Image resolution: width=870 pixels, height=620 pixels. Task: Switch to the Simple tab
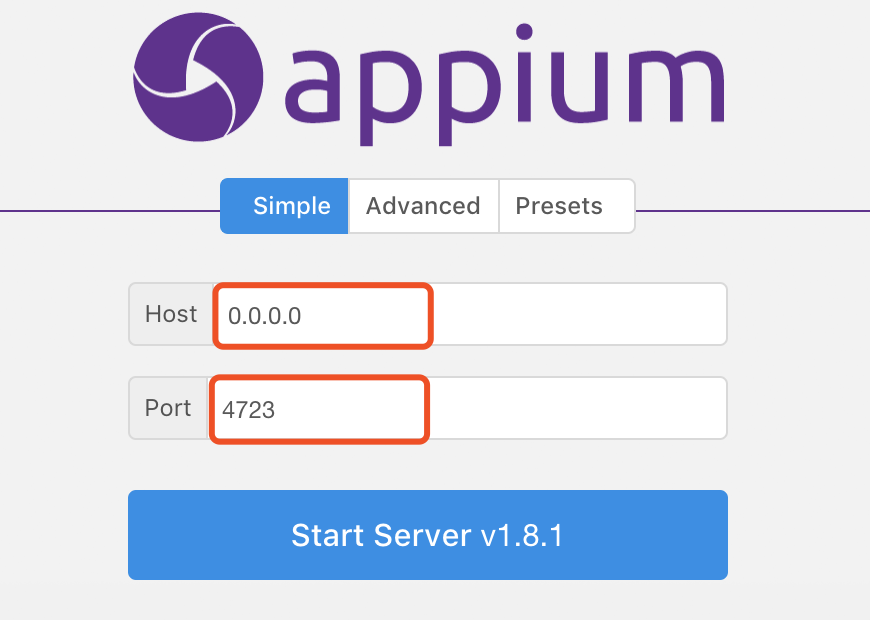point(284,206)
